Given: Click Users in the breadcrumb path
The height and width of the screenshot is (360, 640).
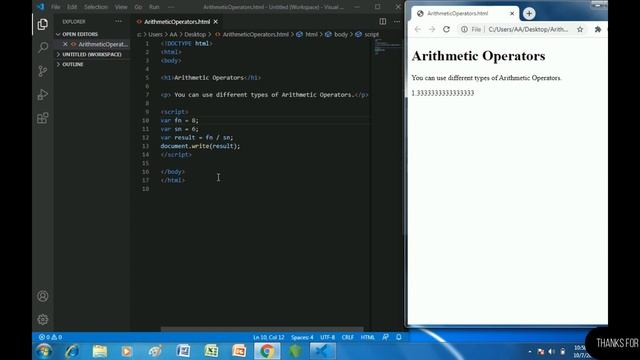Looking at the screenshot, I should pyautogui.click(x=155, y=35).
